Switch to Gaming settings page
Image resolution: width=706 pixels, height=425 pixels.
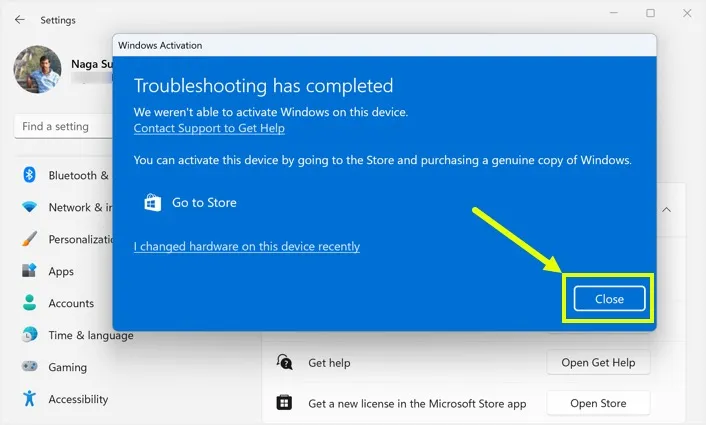(x=68, y=367)
